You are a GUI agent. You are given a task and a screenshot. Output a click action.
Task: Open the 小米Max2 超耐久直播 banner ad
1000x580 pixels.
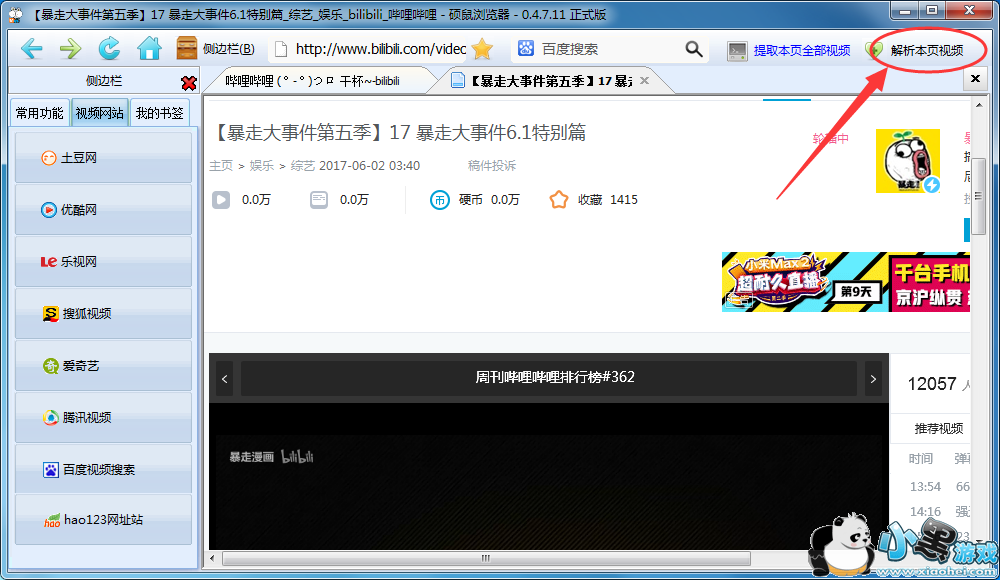point(846,282)
